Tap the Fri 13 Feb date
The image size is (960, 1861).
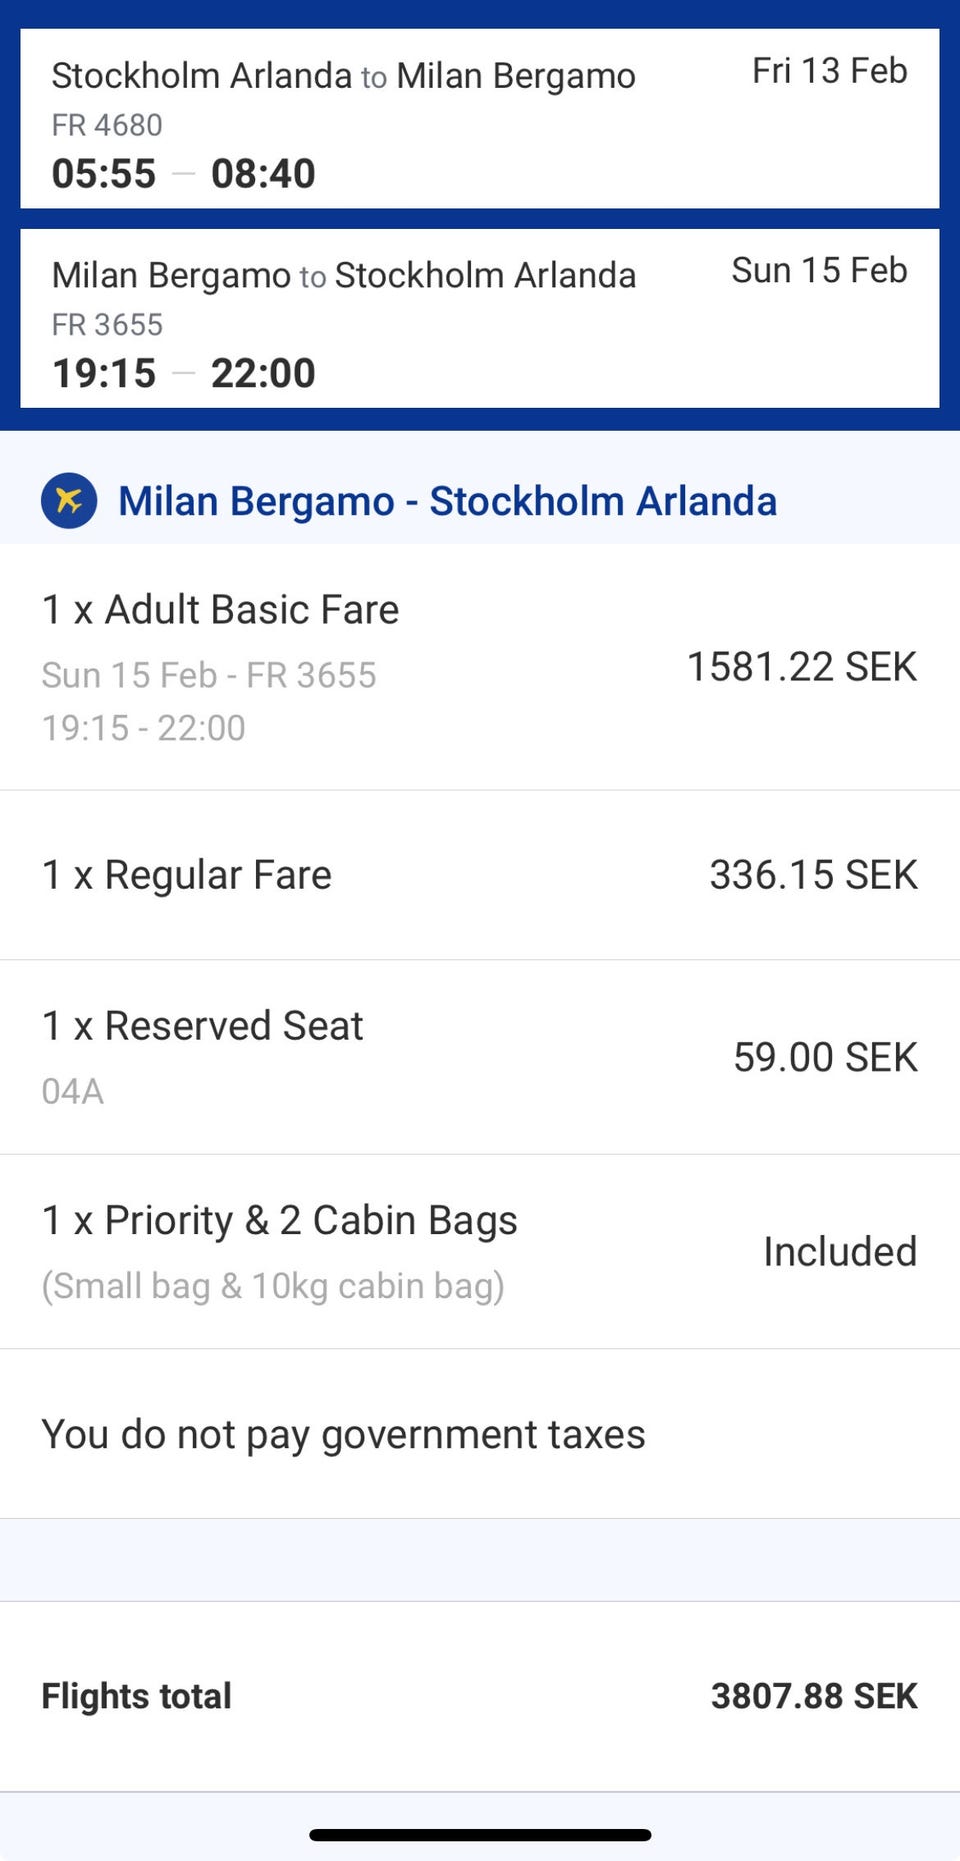click(x=829, y=71)
